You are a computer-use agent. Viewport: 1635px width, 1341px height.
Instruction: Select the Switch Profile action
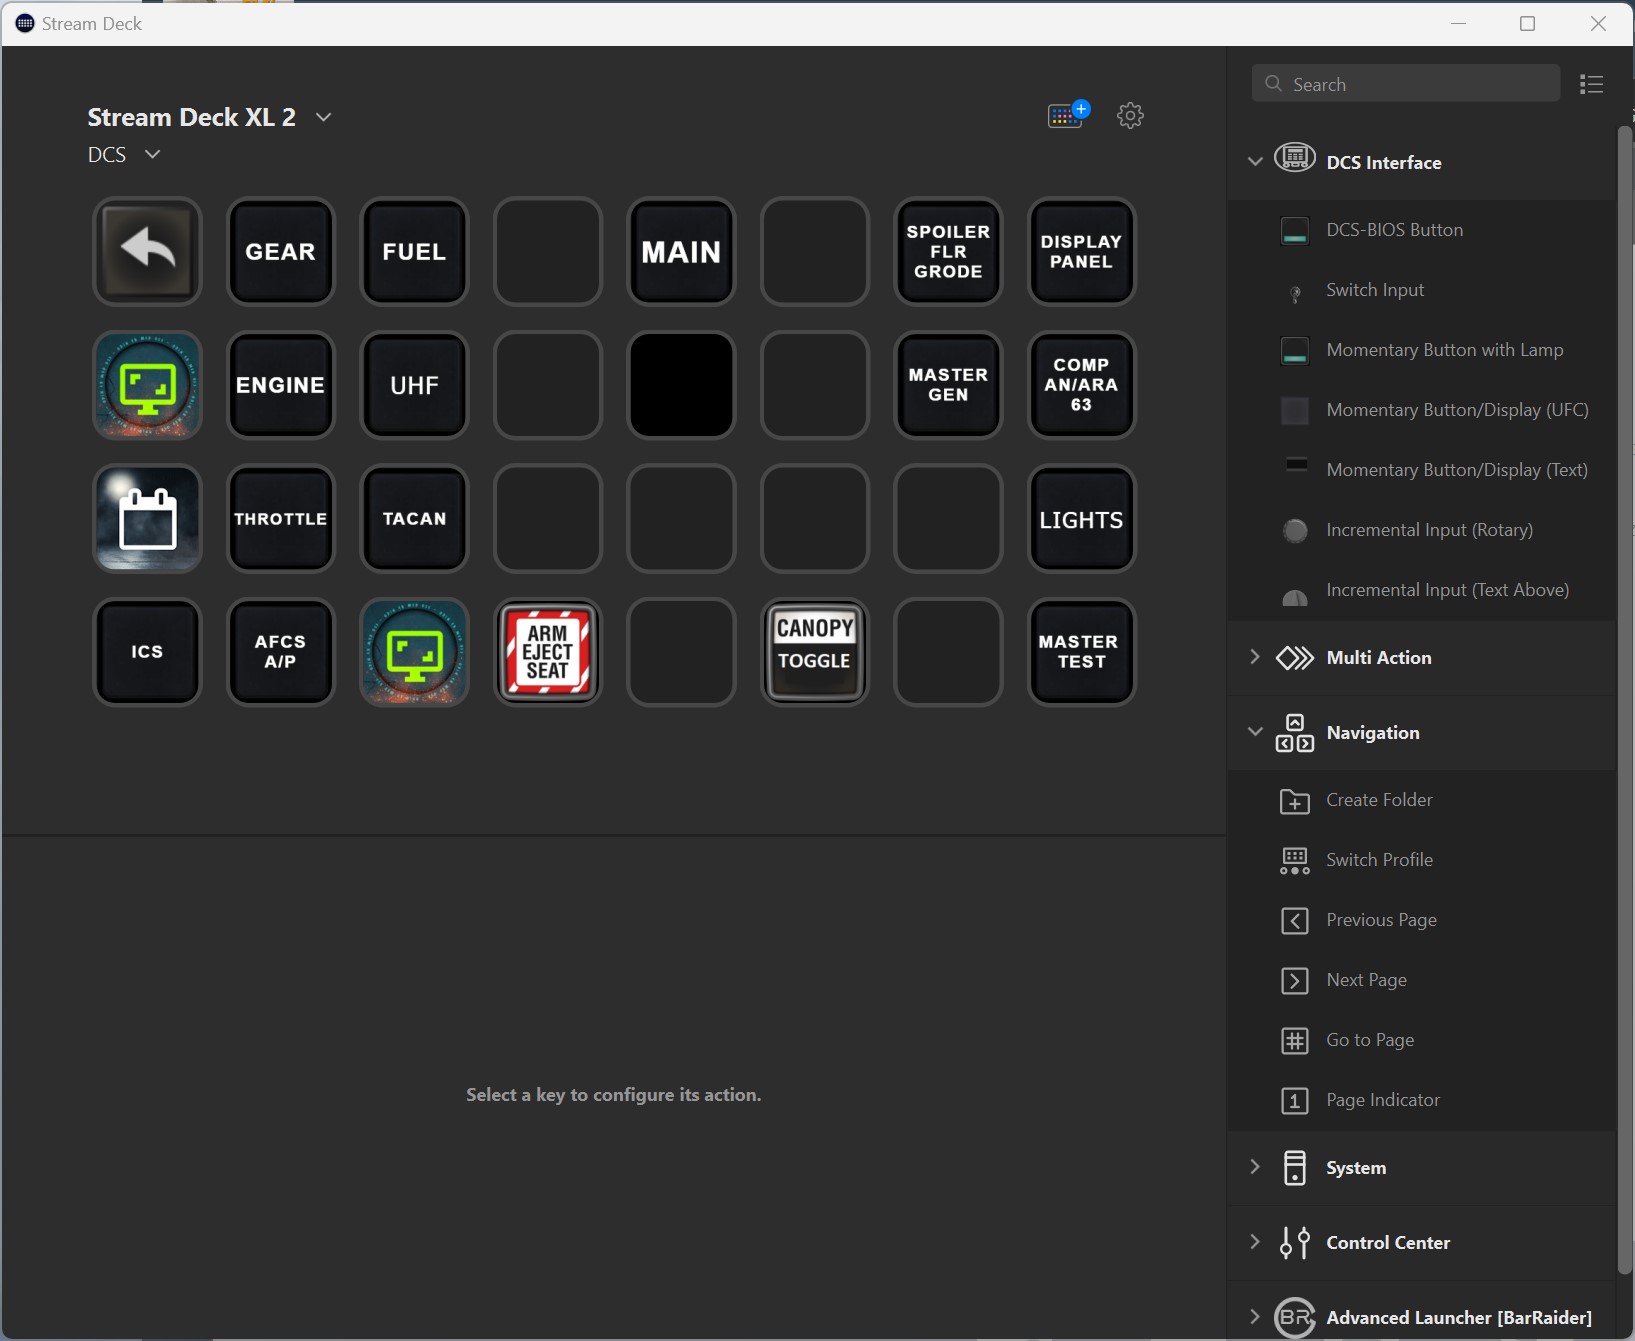[1379, 860]
